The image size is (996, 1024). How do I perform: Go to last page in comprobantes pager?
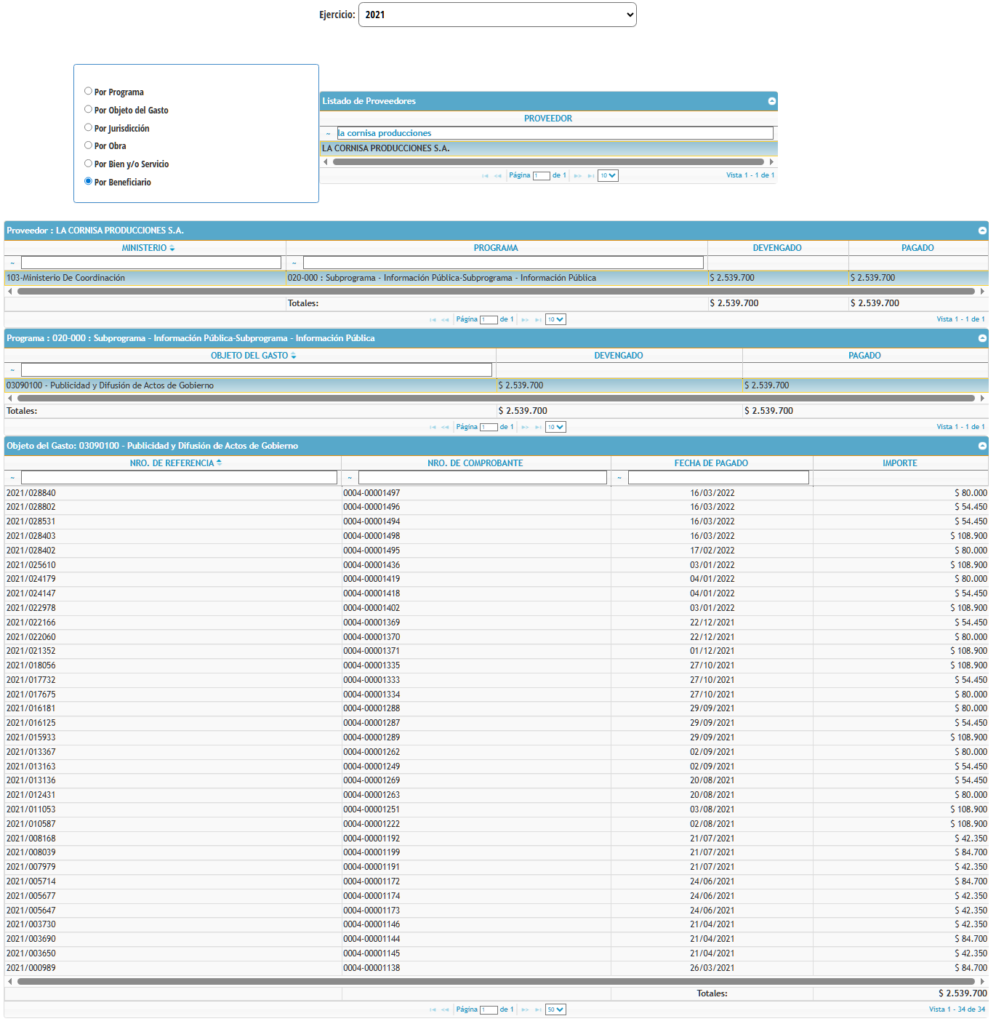coord(537,1010)
